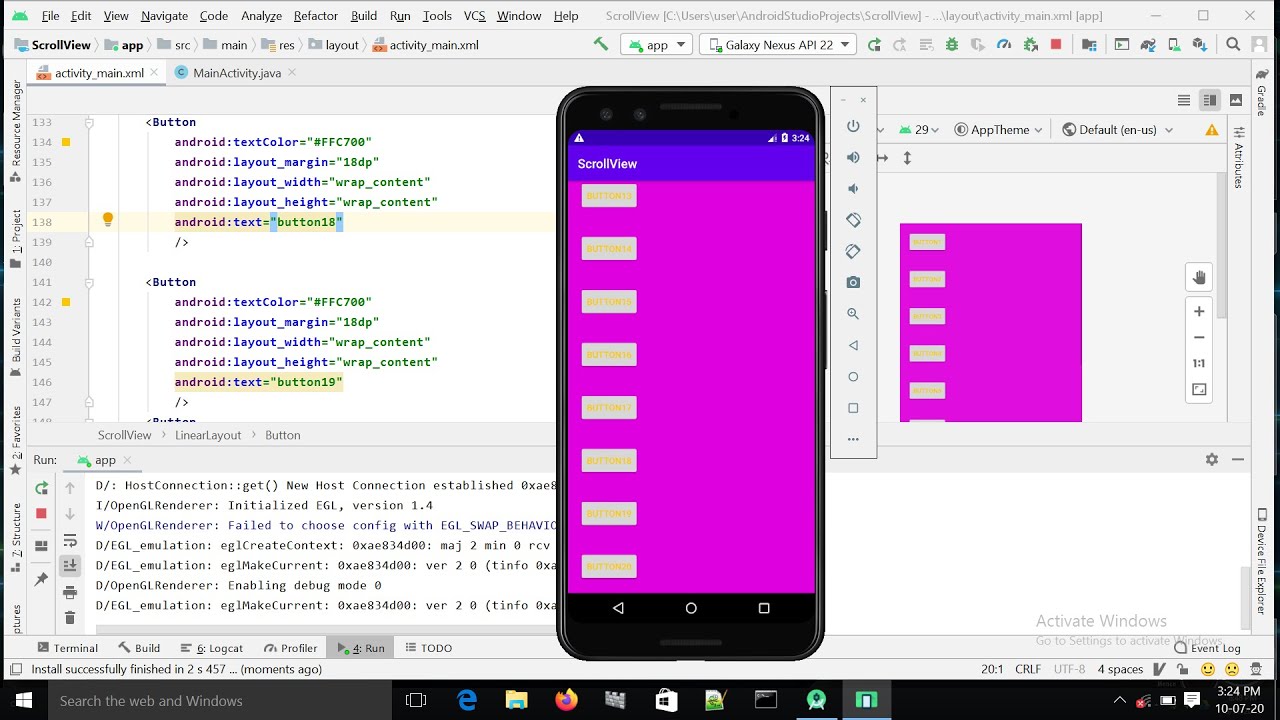
Task: Open the Default (en-us) locale dropdown
Action: (1117, 130)
